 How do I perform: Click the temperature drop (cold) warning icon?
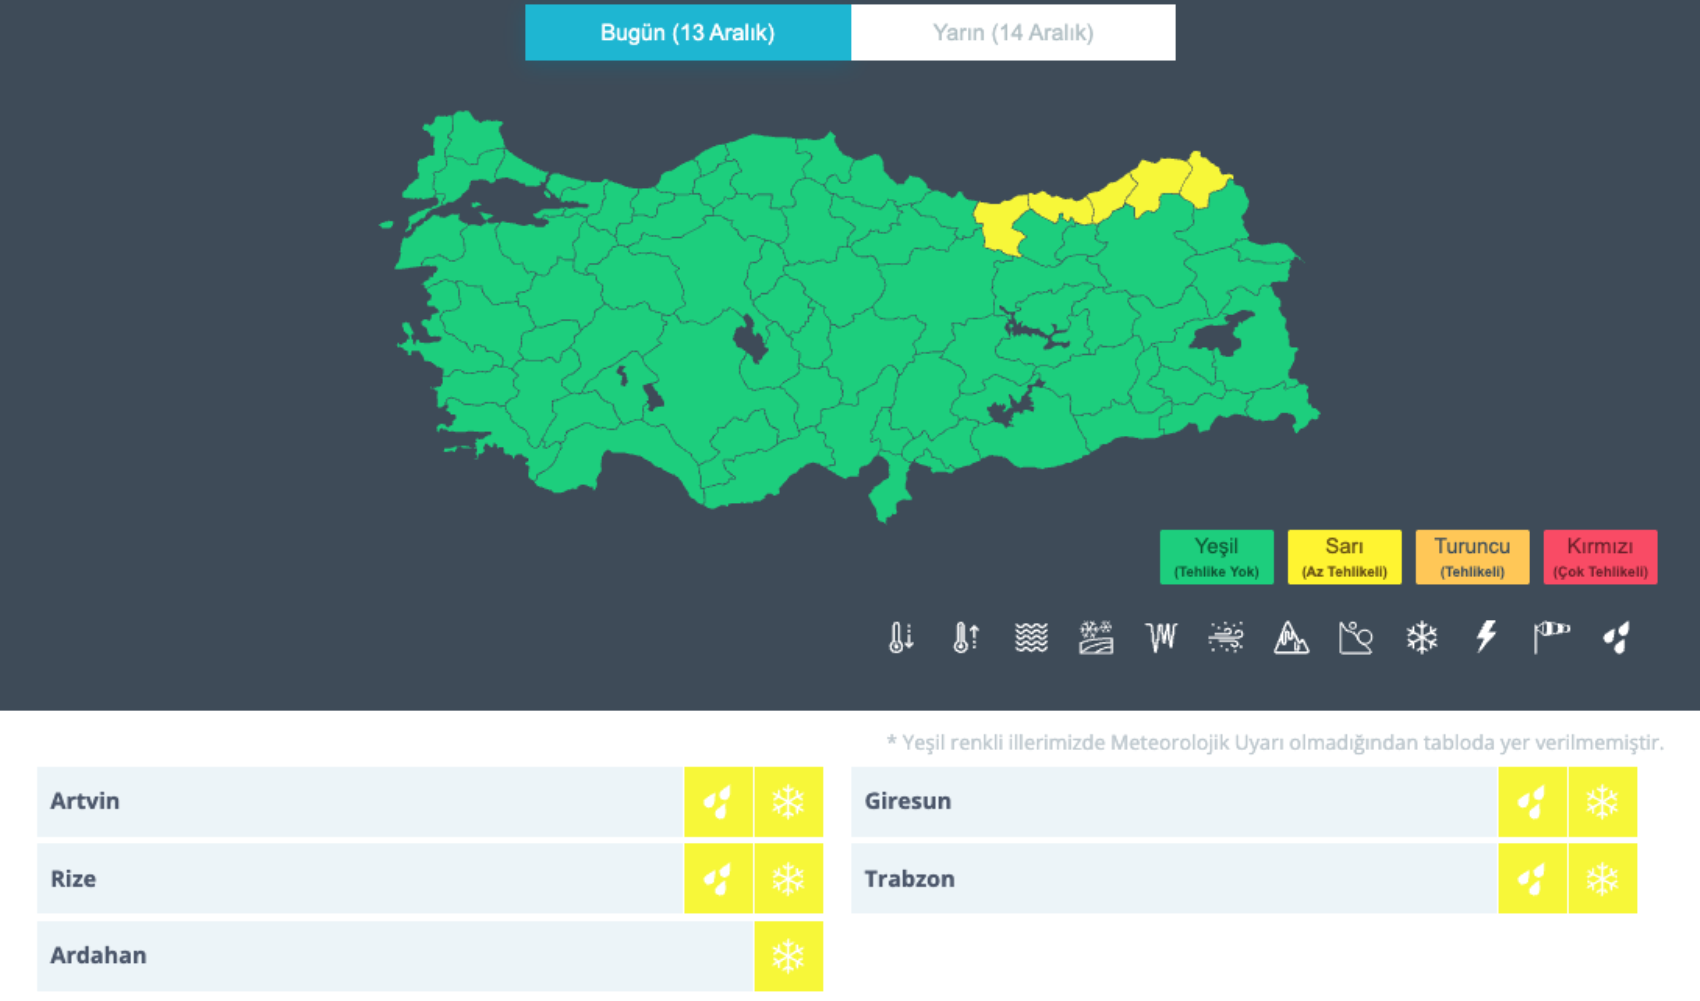click(x=901, y=637)
